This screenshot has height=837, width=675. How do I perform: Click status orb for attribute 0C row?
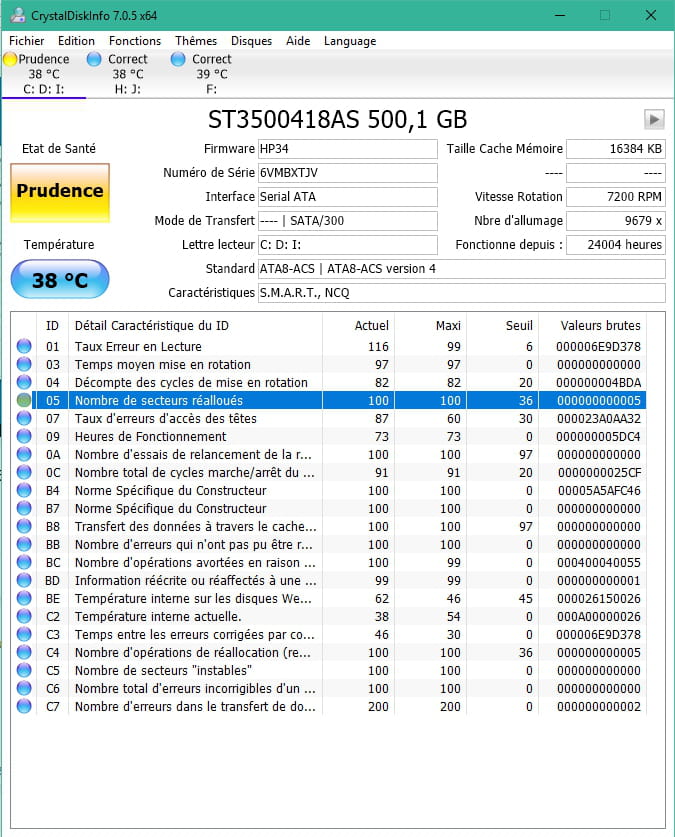pos(24,472)
